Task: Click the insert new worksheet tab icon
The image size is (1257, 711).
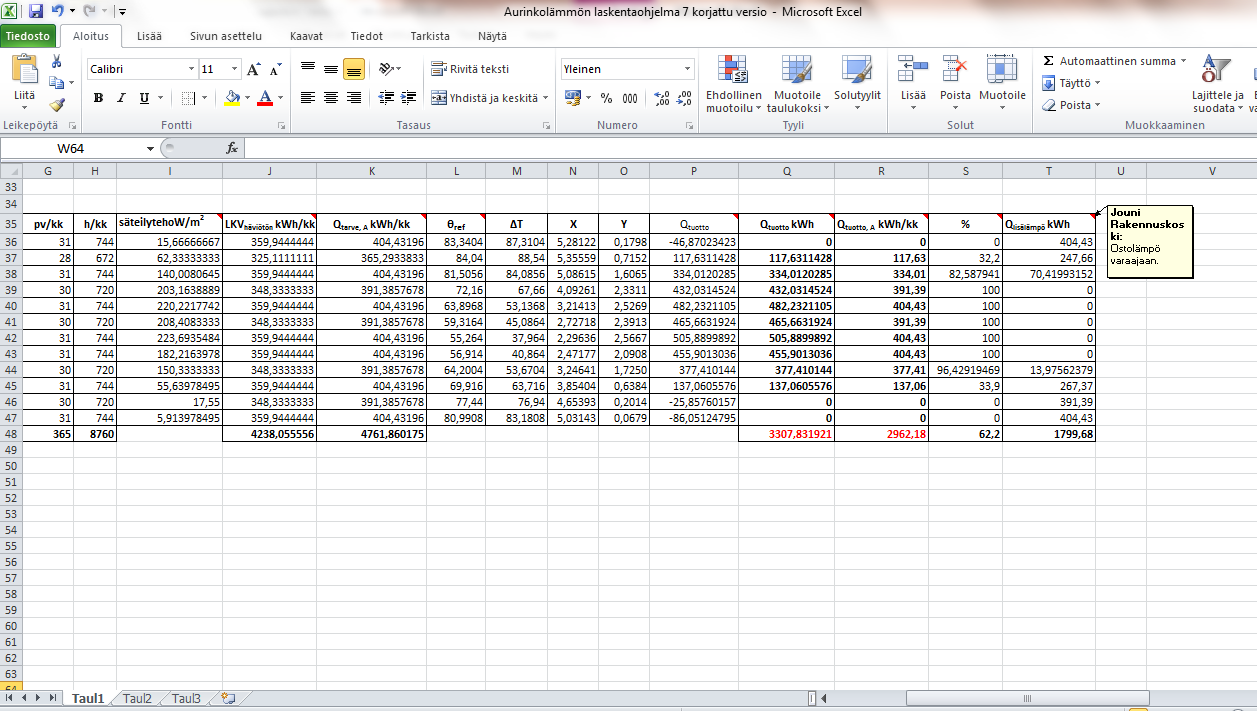Action: point(227,699)
